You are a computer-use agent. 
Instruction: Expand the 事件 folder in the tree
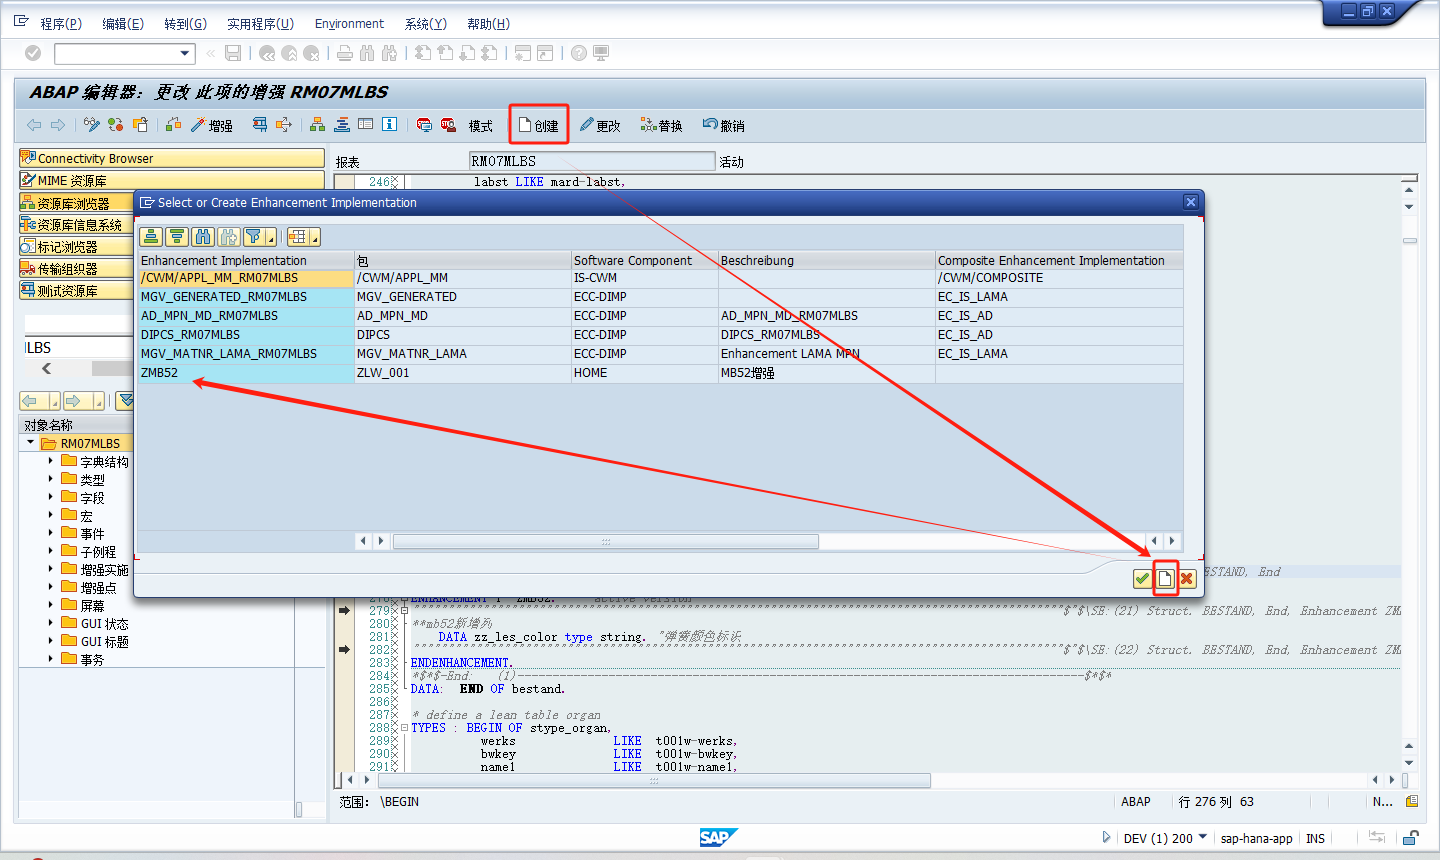(52, 534)
